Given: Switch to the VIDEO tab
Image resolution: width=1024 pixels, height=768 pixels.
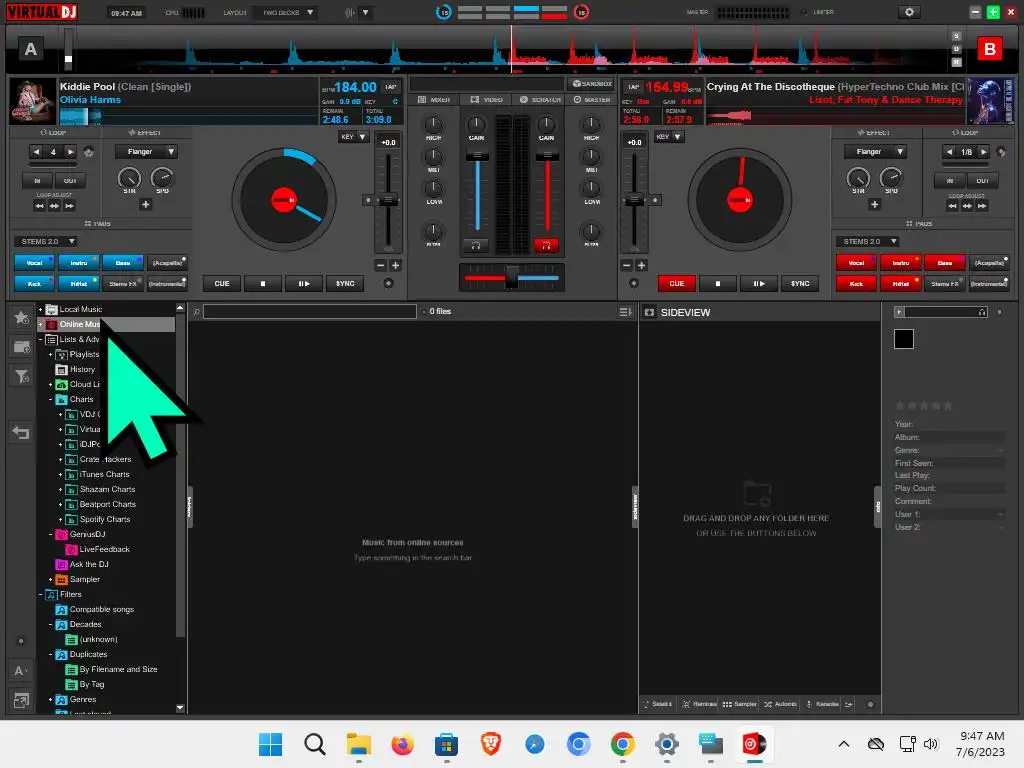Looking at the screenshot, I should click(x=487, y=100).
